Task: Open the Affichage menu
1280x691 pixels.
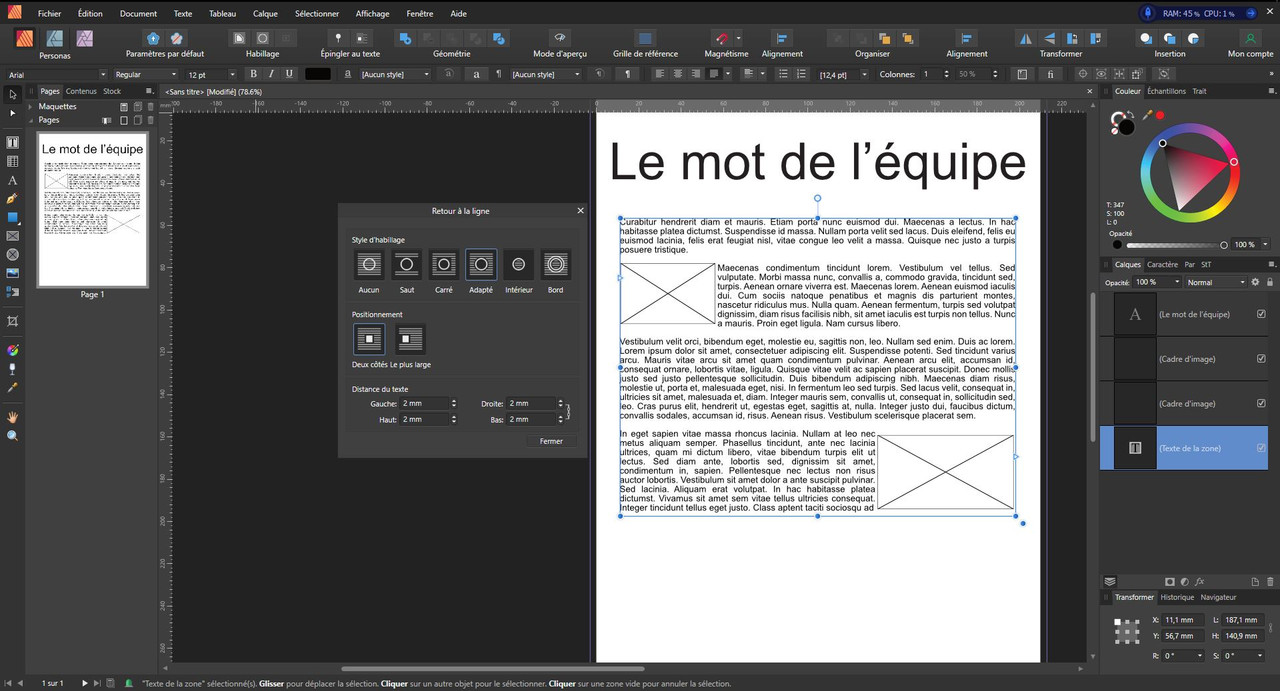Action: 373,14
